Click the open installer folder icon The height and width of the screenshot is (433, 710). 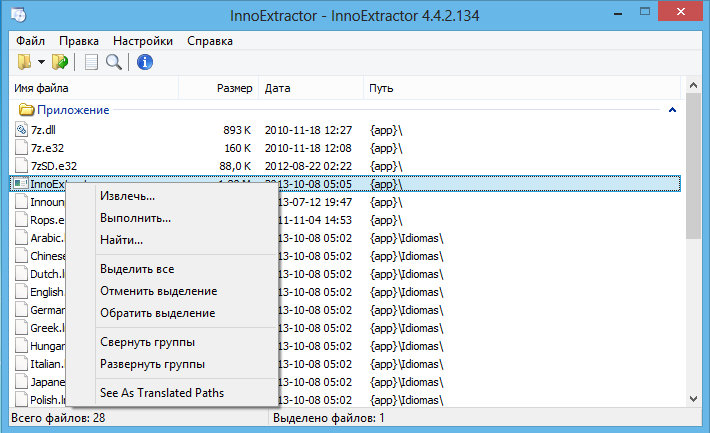tap(24, 62)
